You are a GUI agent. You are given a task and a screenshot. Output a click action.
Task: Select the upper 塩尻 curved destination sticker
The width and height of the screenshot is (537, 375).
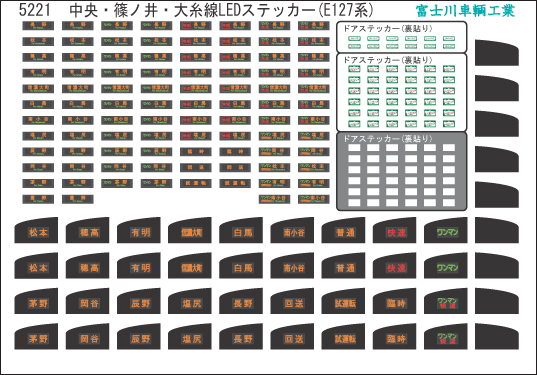(x=190, y=301)
